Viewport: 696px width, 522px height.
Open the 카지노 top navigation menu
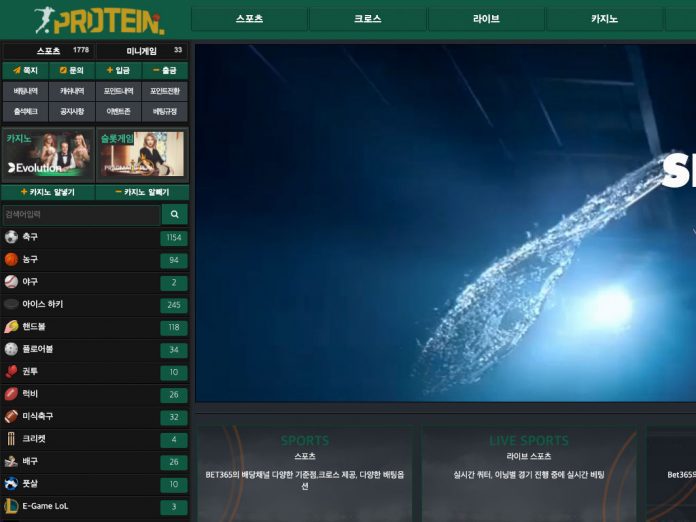tap(605, 19)
